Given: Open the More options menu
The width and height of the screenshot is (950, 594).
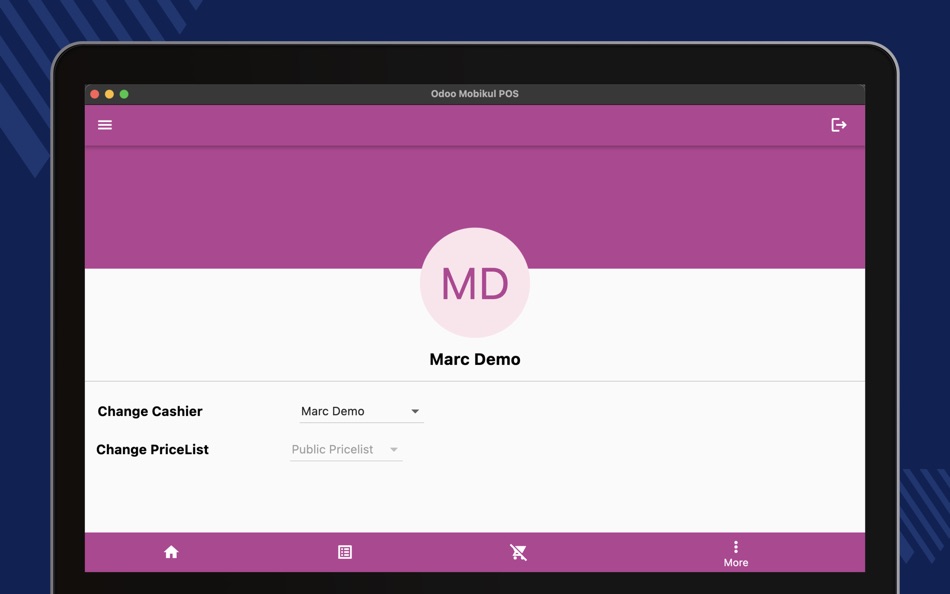Looking at the screenshot, I should click(736, 554).
